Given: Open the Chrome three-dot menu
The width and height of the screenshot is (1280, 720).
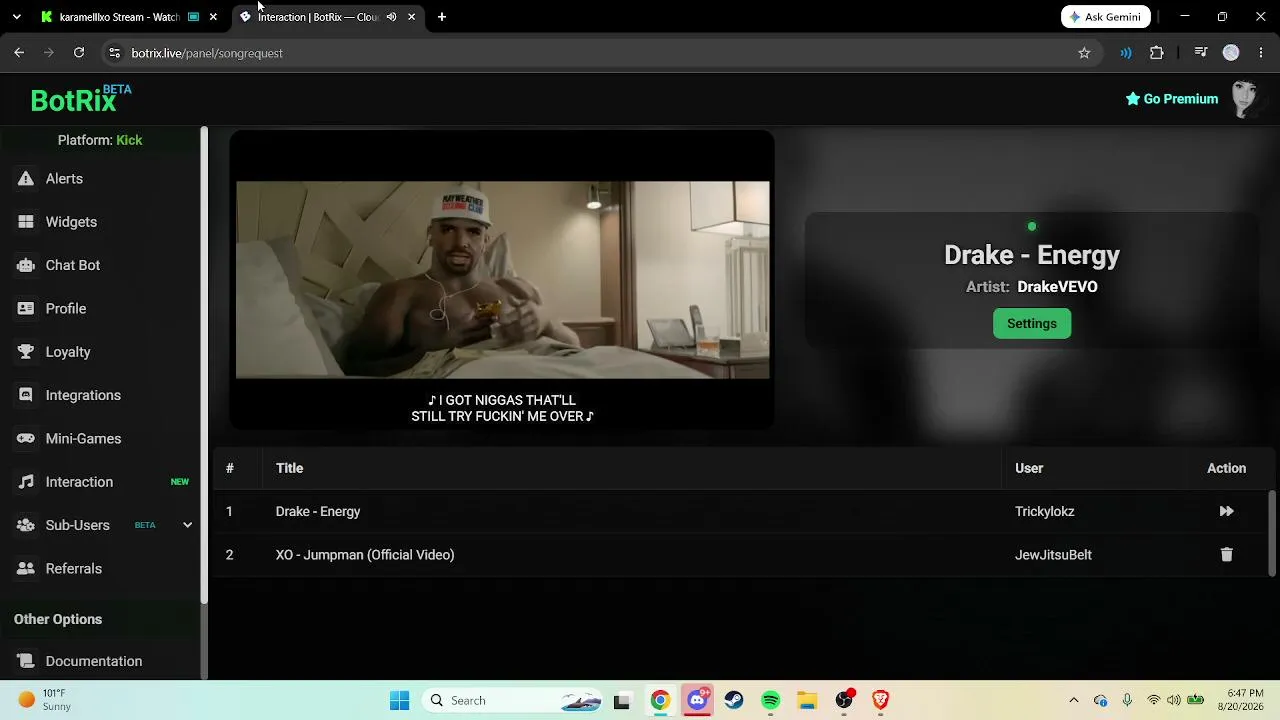Looking at the screenshot, I should coord(1261,53).
